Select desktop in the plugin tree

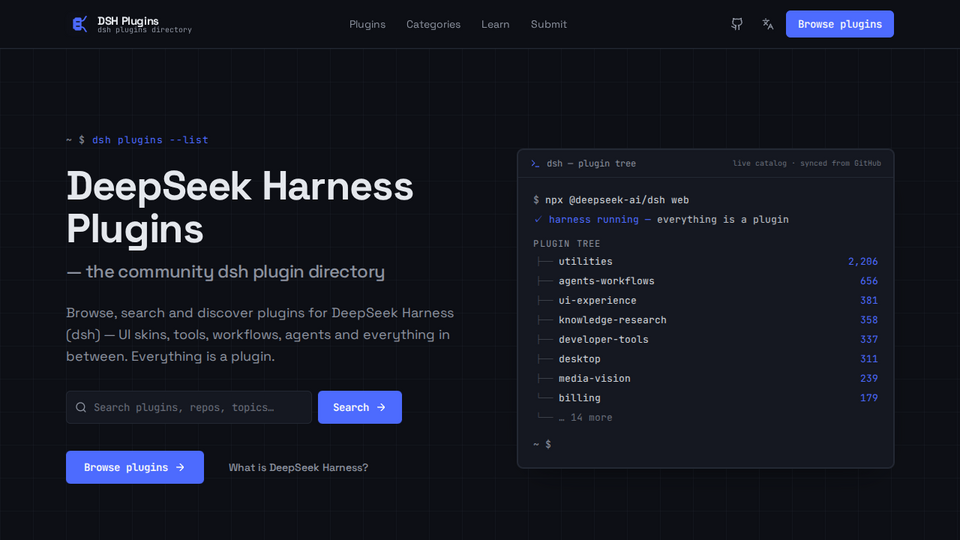coord(579,359)
